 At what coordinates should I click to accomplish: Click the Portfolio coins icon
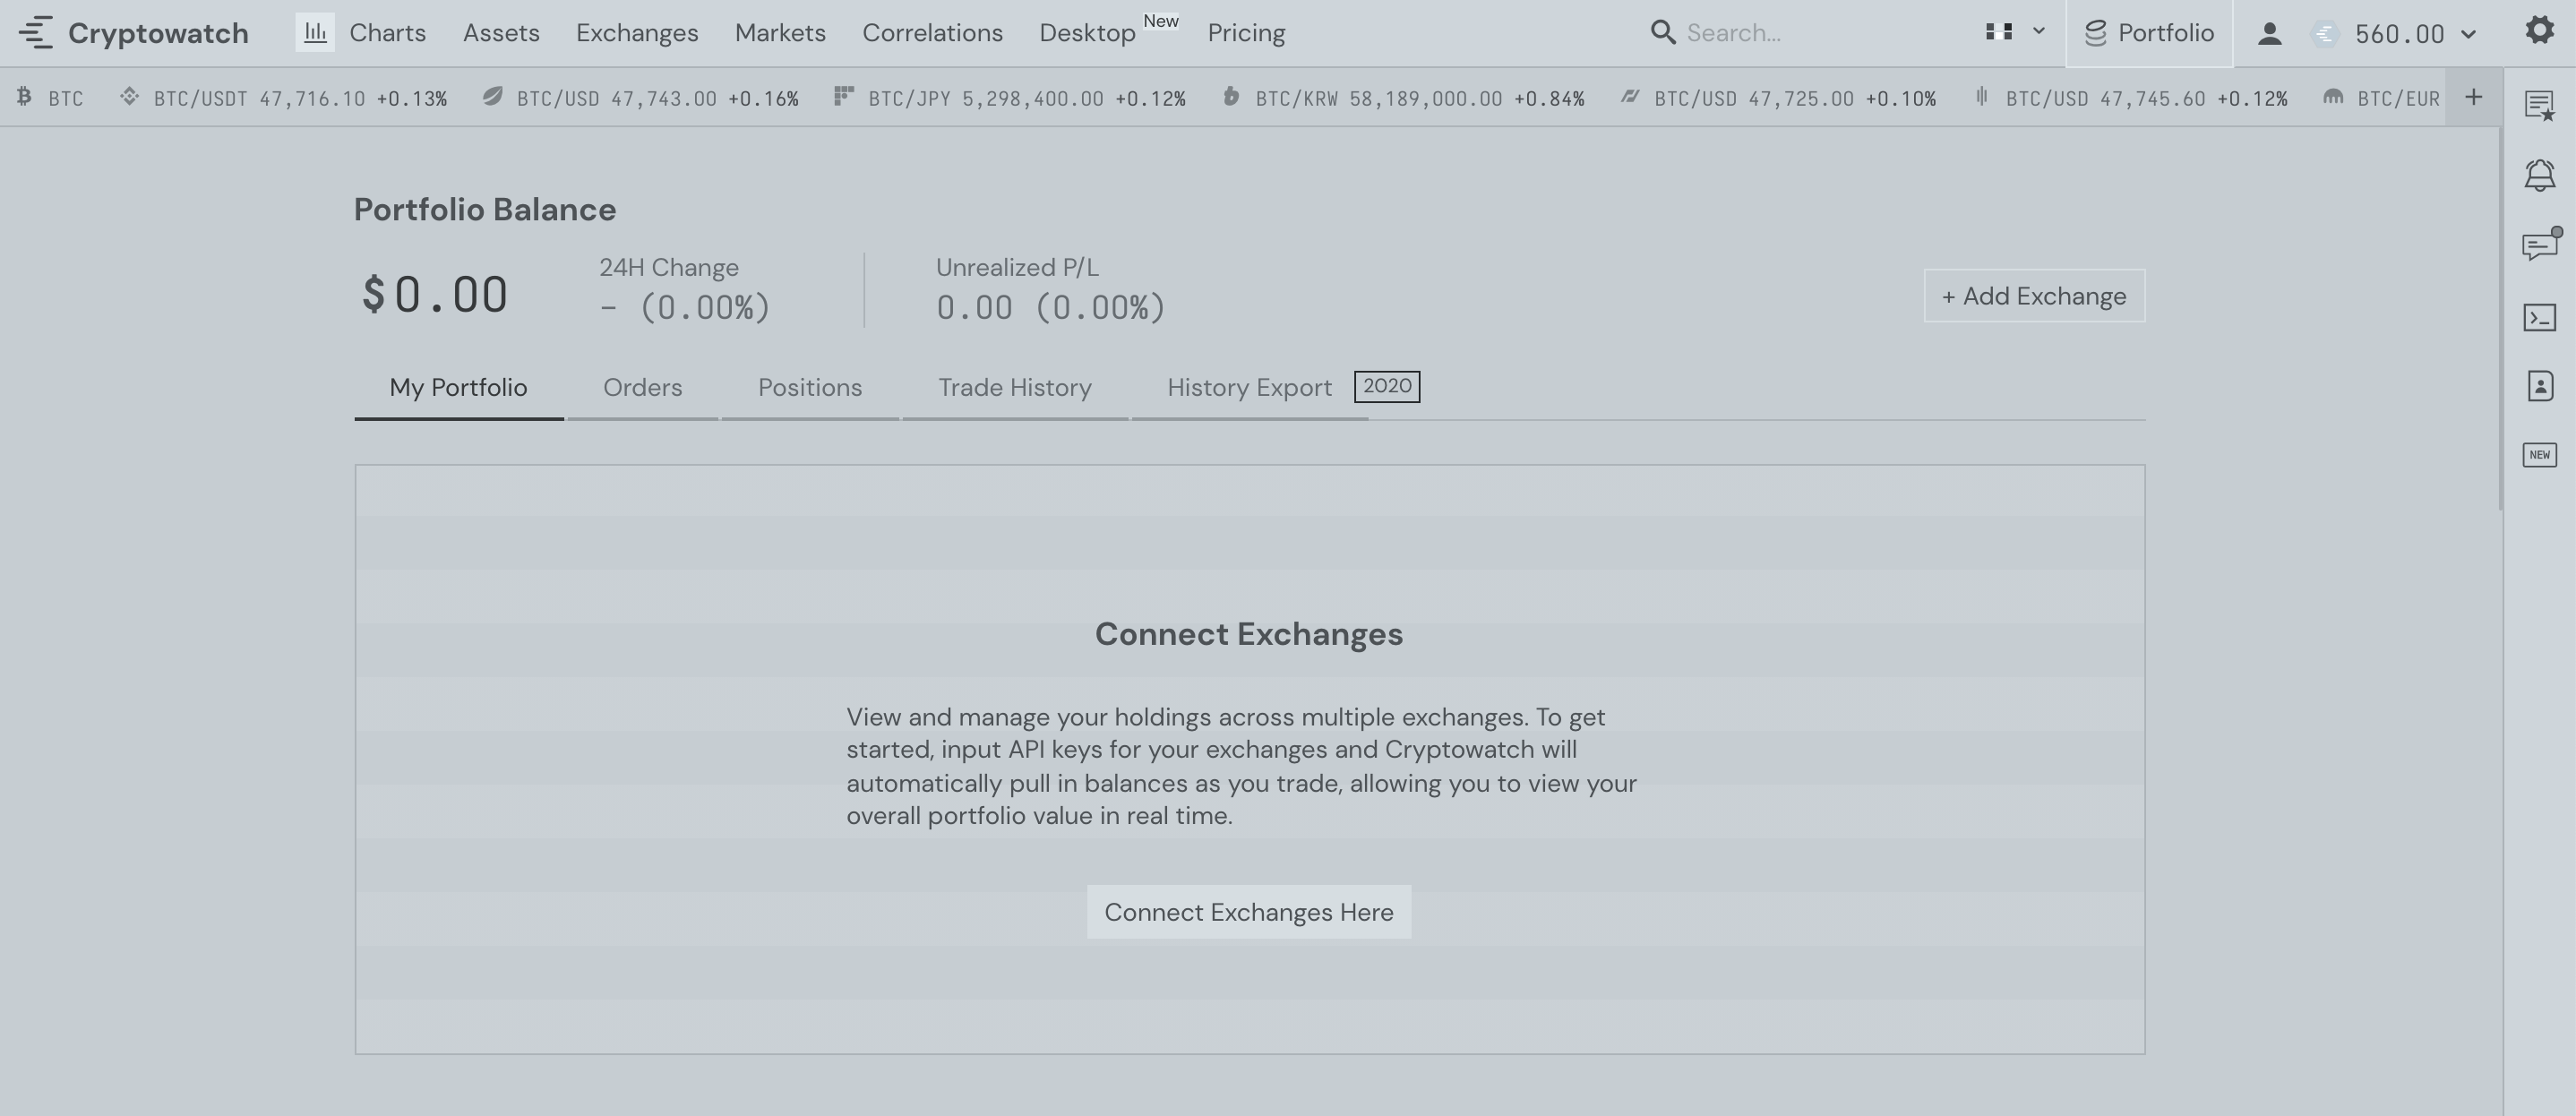(x=2095, y=33)
